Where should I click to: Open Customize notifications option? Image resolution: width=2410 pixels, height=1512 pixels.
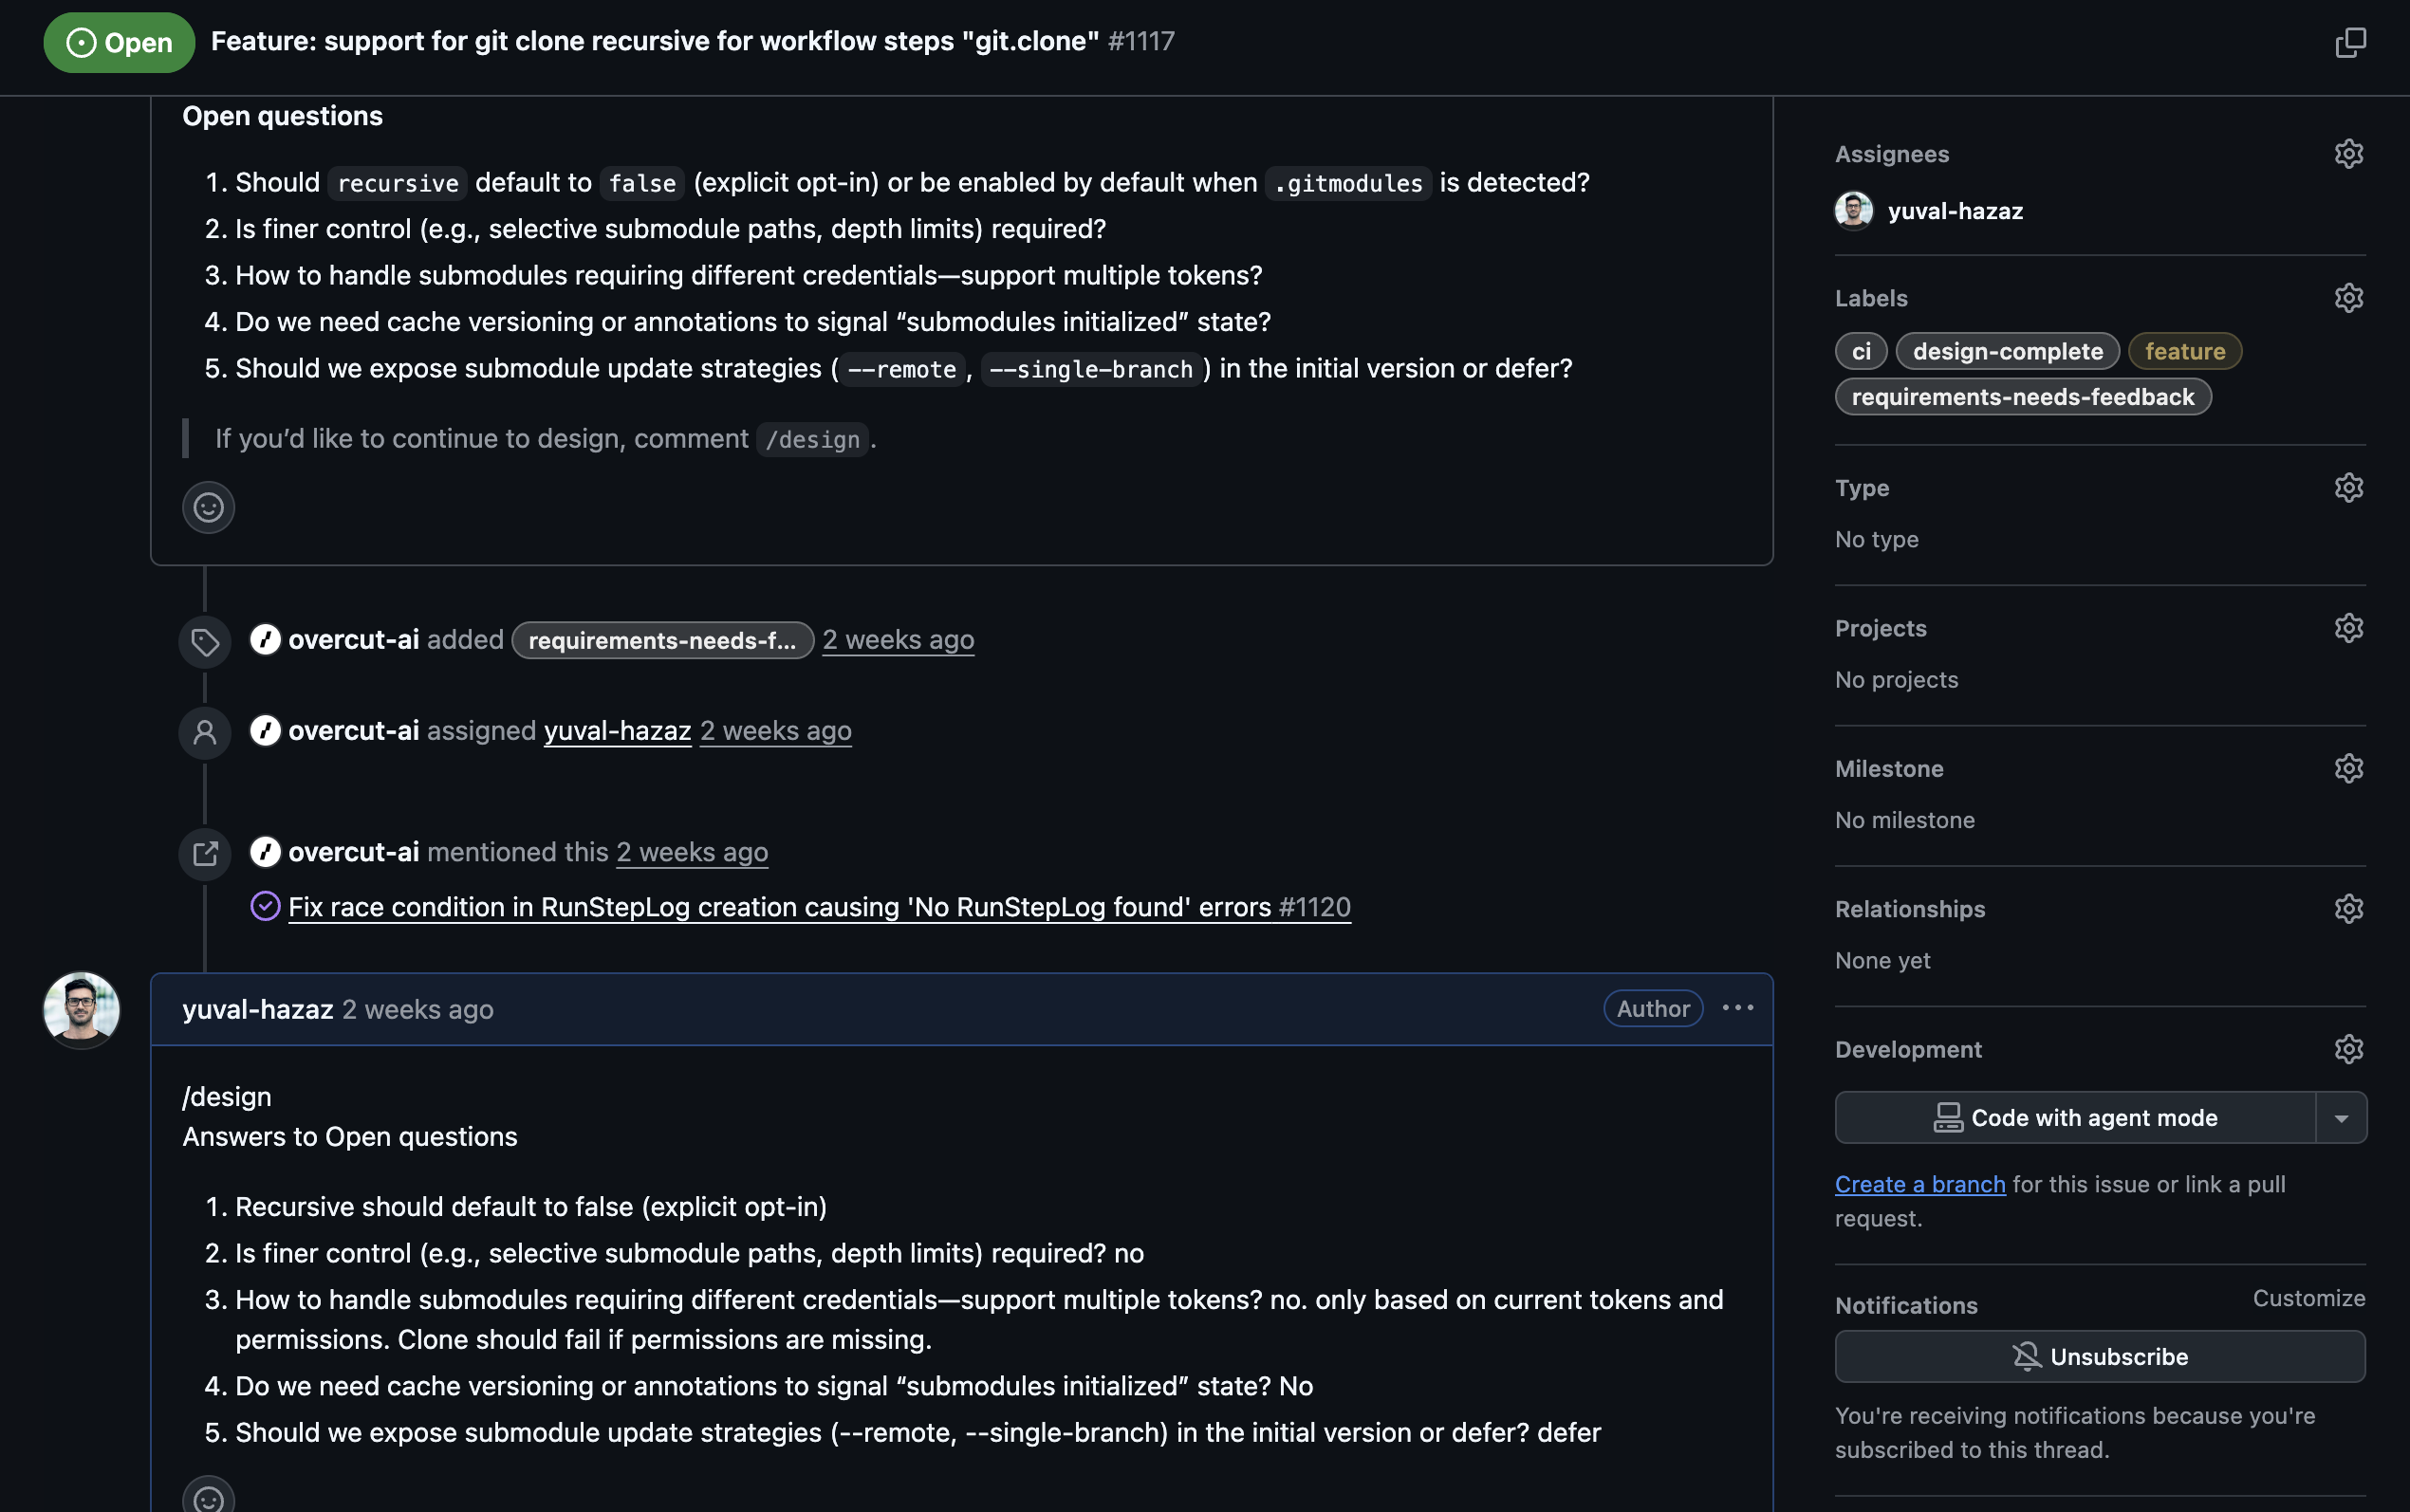2308,1298
